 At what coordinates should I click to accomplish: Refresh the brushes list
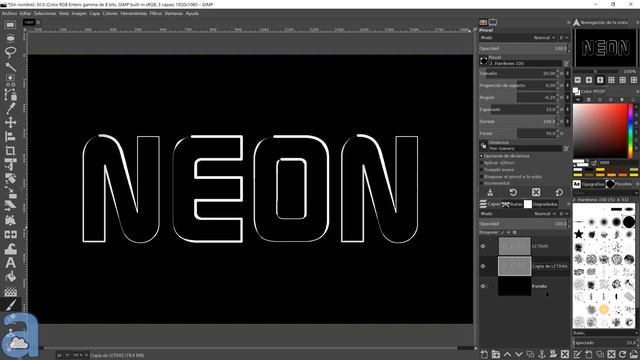[622, 354]
